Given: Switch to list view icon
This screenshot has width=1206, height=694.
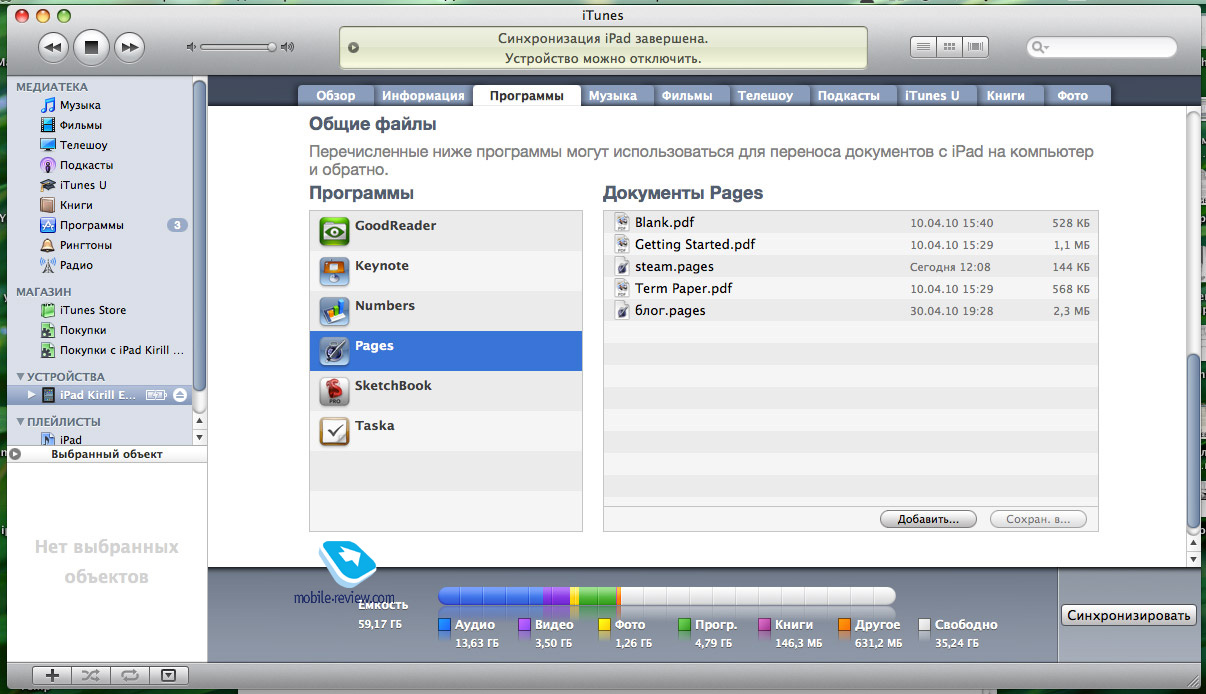Looking at the screenshot, I should click(924, 46).
